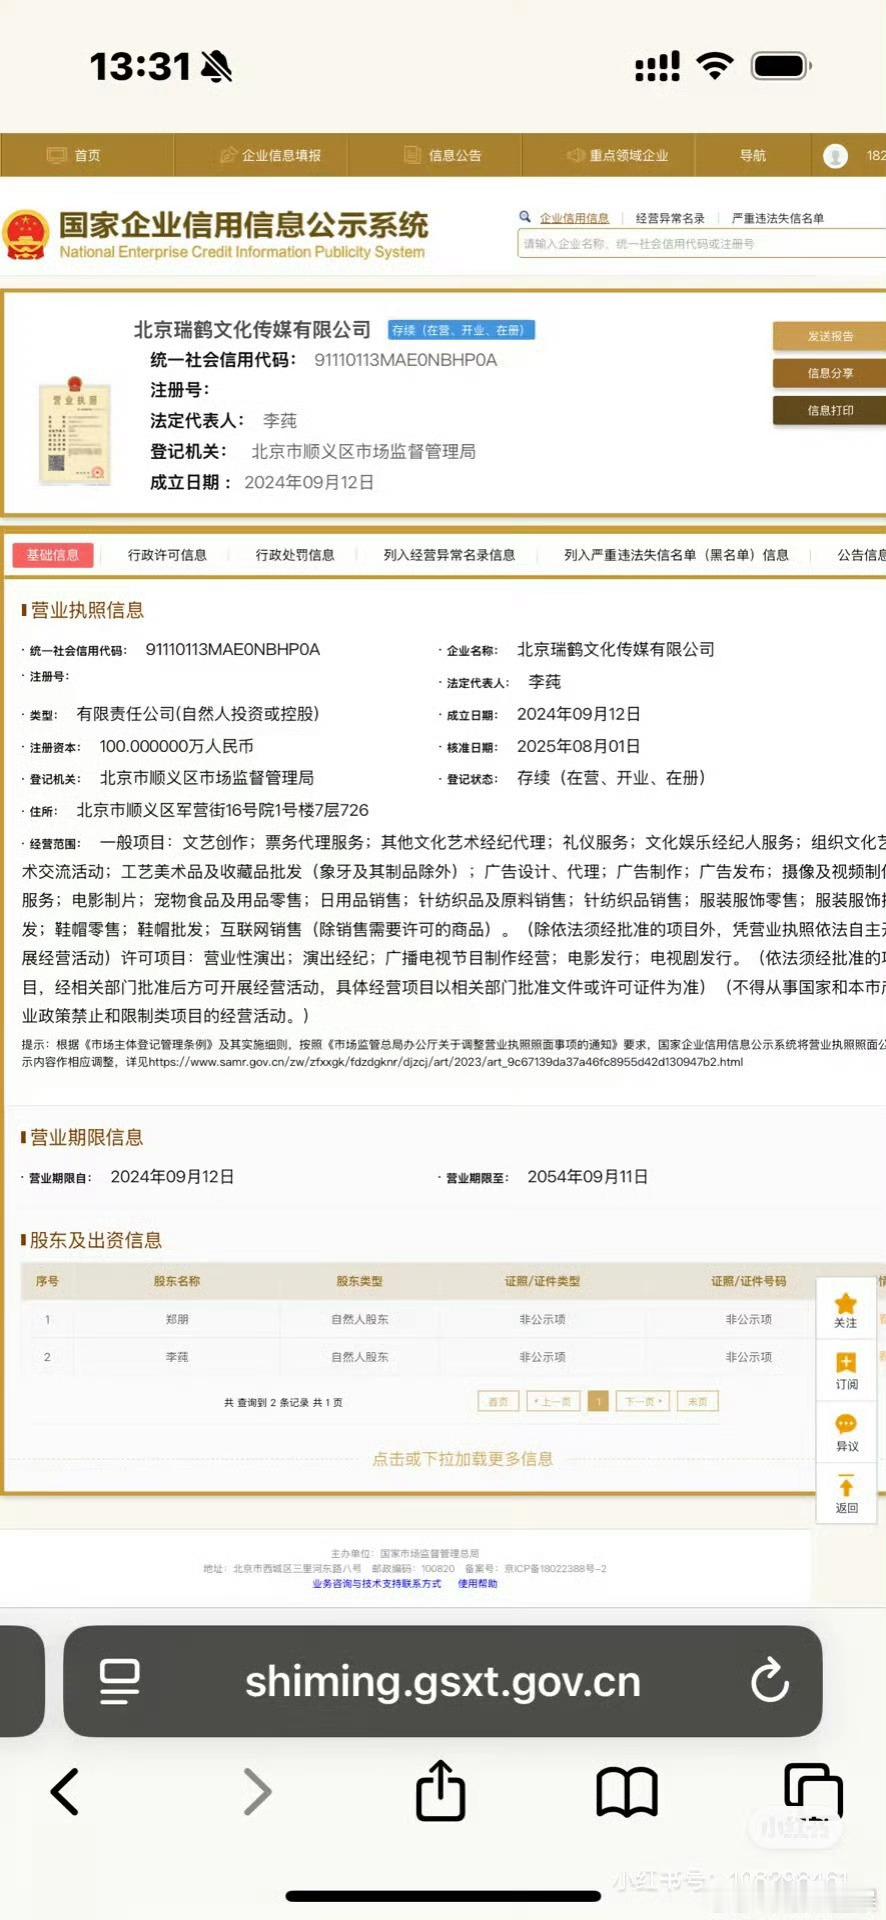Click the 股东及出资信息 section heading
This screenshot has height=1920, width=886.
[x=96, y=1240]
